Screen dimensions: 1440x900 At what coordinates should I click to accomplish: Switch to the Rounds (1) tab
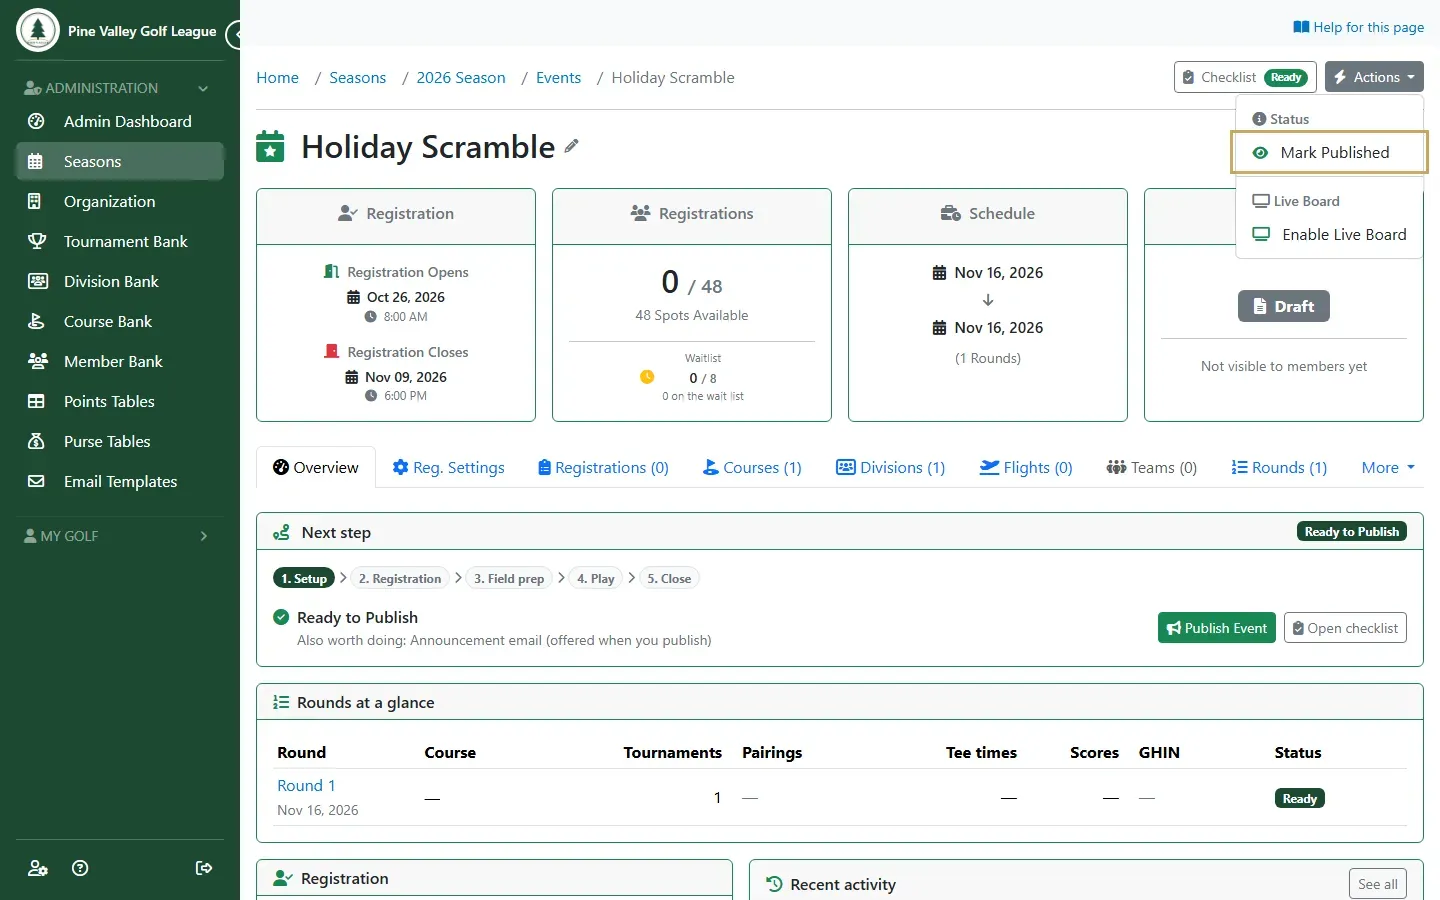[x=1279, y=467]
